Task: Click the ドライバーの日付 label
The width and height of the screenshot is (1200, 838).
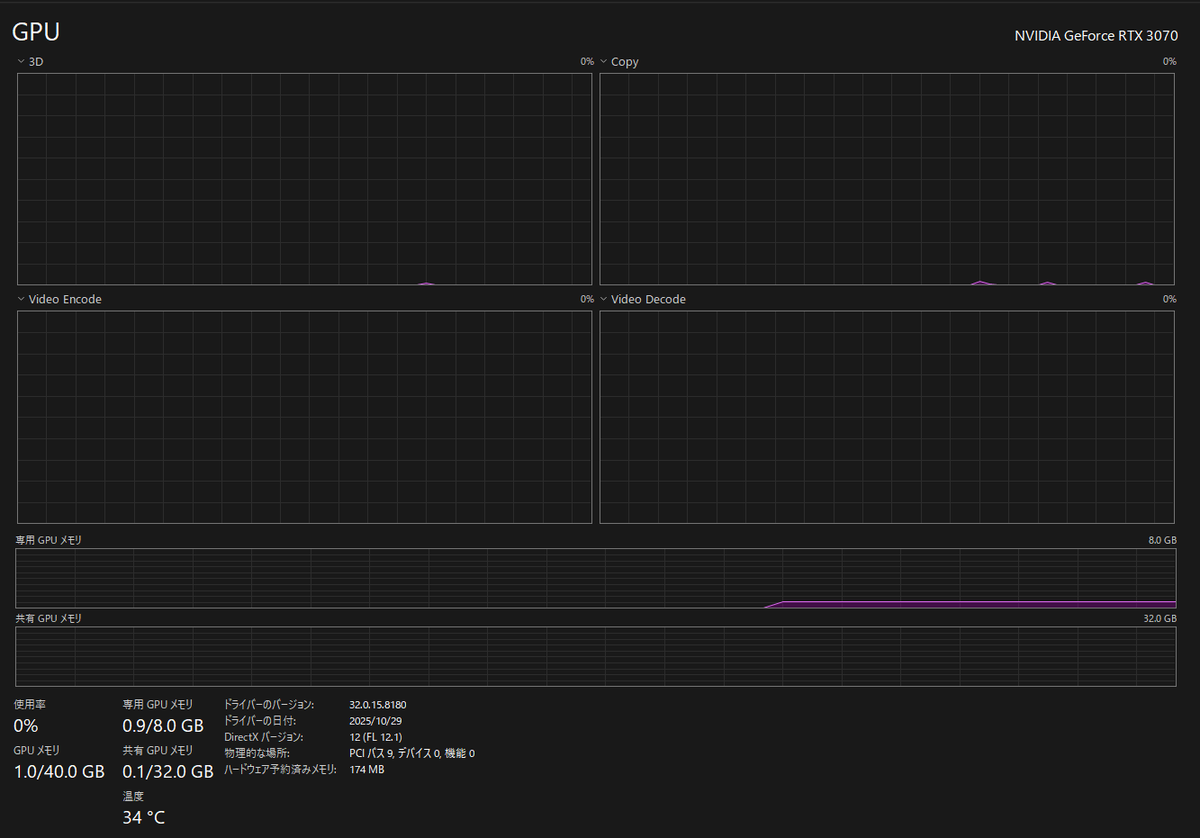Action: (260, 721)
